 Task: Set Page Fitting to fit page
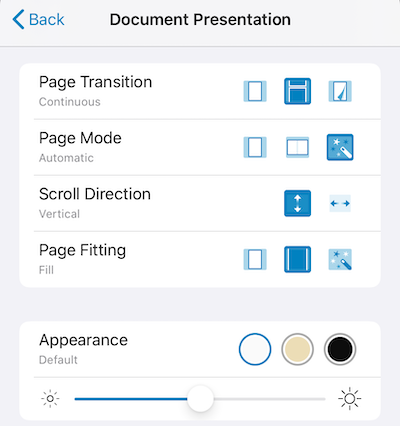pos(255,259)
